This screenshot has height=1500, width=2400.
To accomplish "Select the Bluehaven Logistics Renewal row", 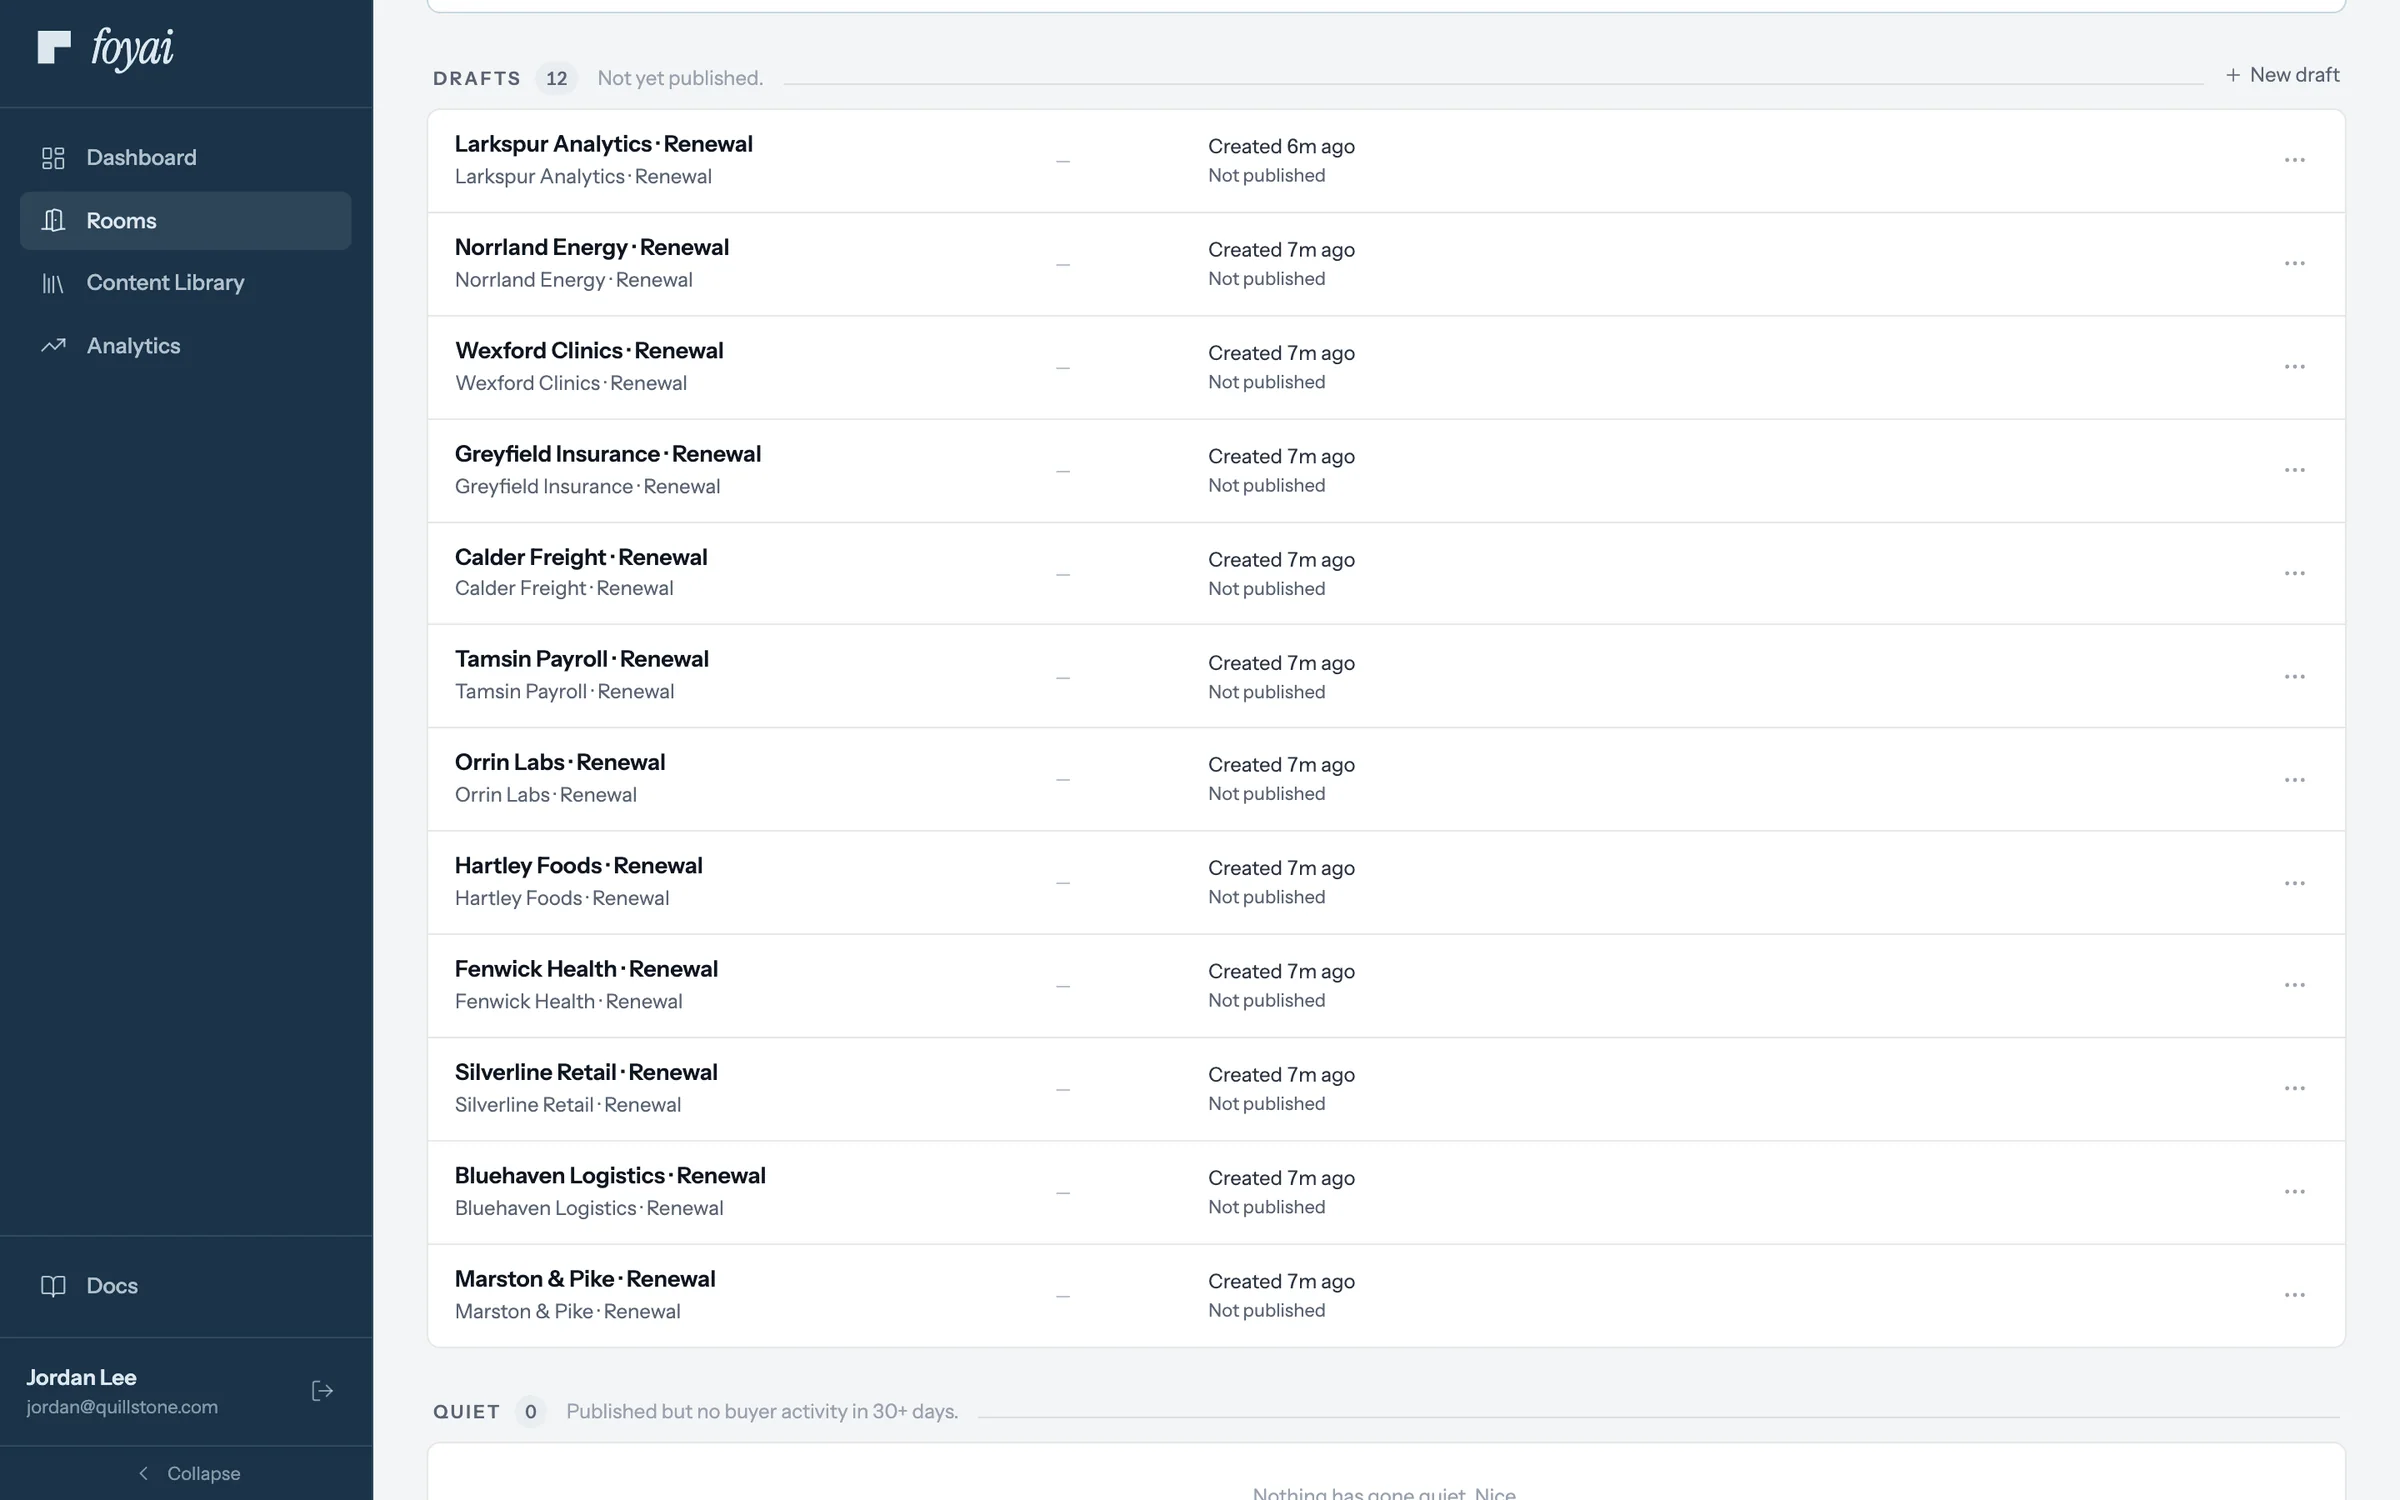I will click(1386, 1192).
